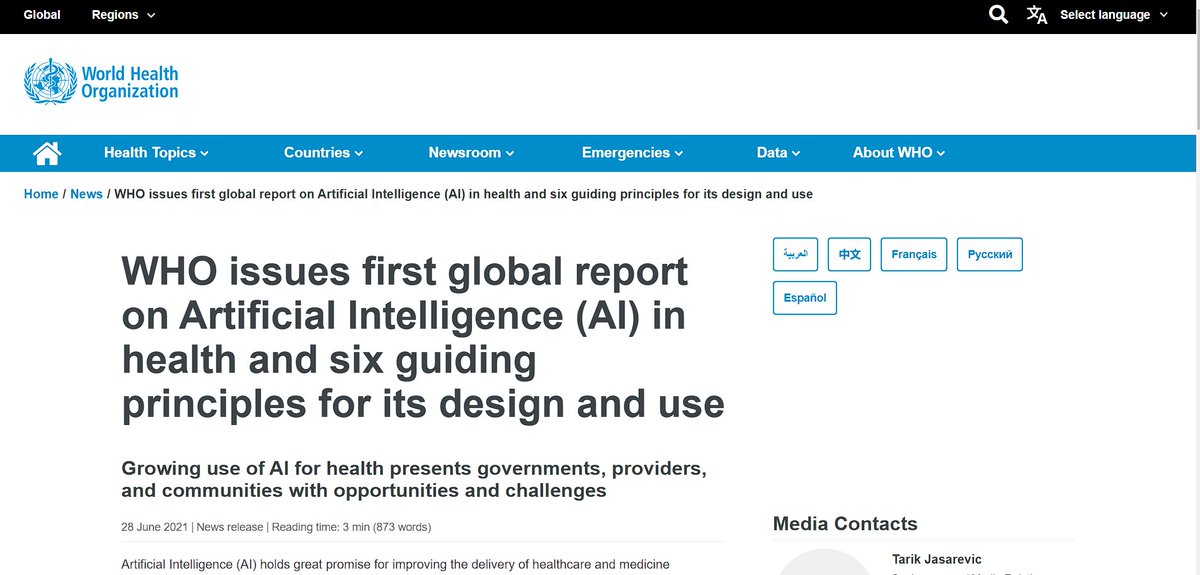Screen dimensions: 1200x575
Task: Click the breadcrumb current page title text
Action: (x=463, y=194)
